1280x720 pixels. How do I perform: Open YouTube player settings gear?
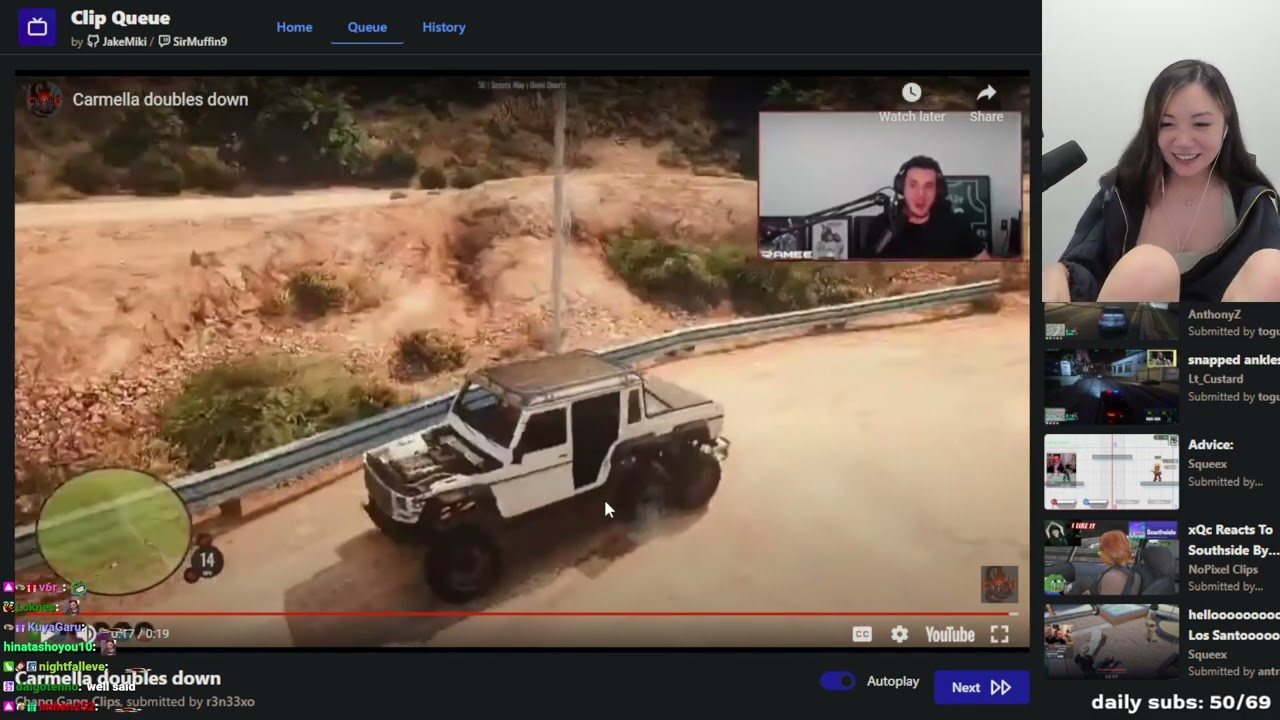click(900, 634)
